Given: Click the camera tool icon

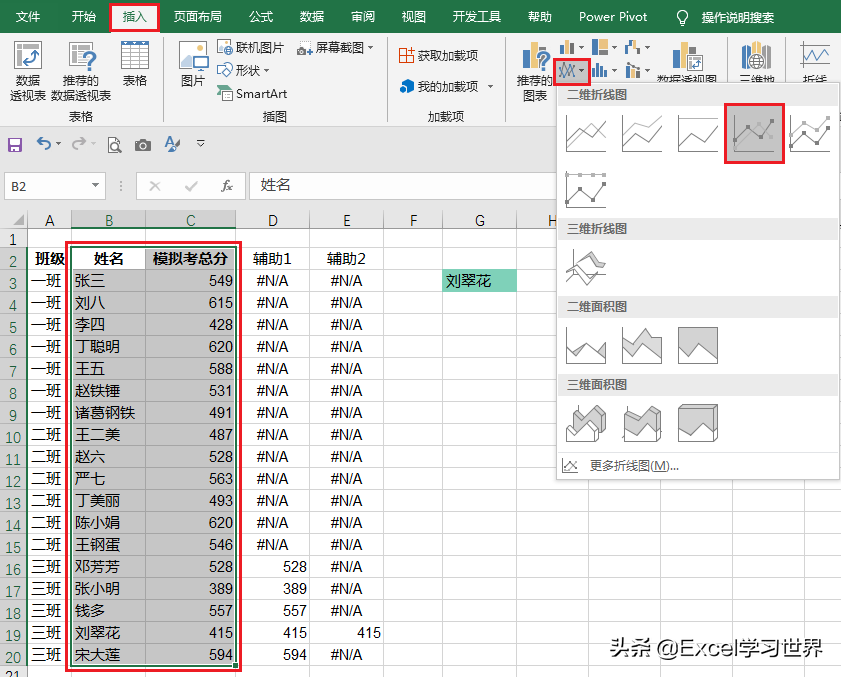Looking at the screenshot, I should (x=143, y=145).
